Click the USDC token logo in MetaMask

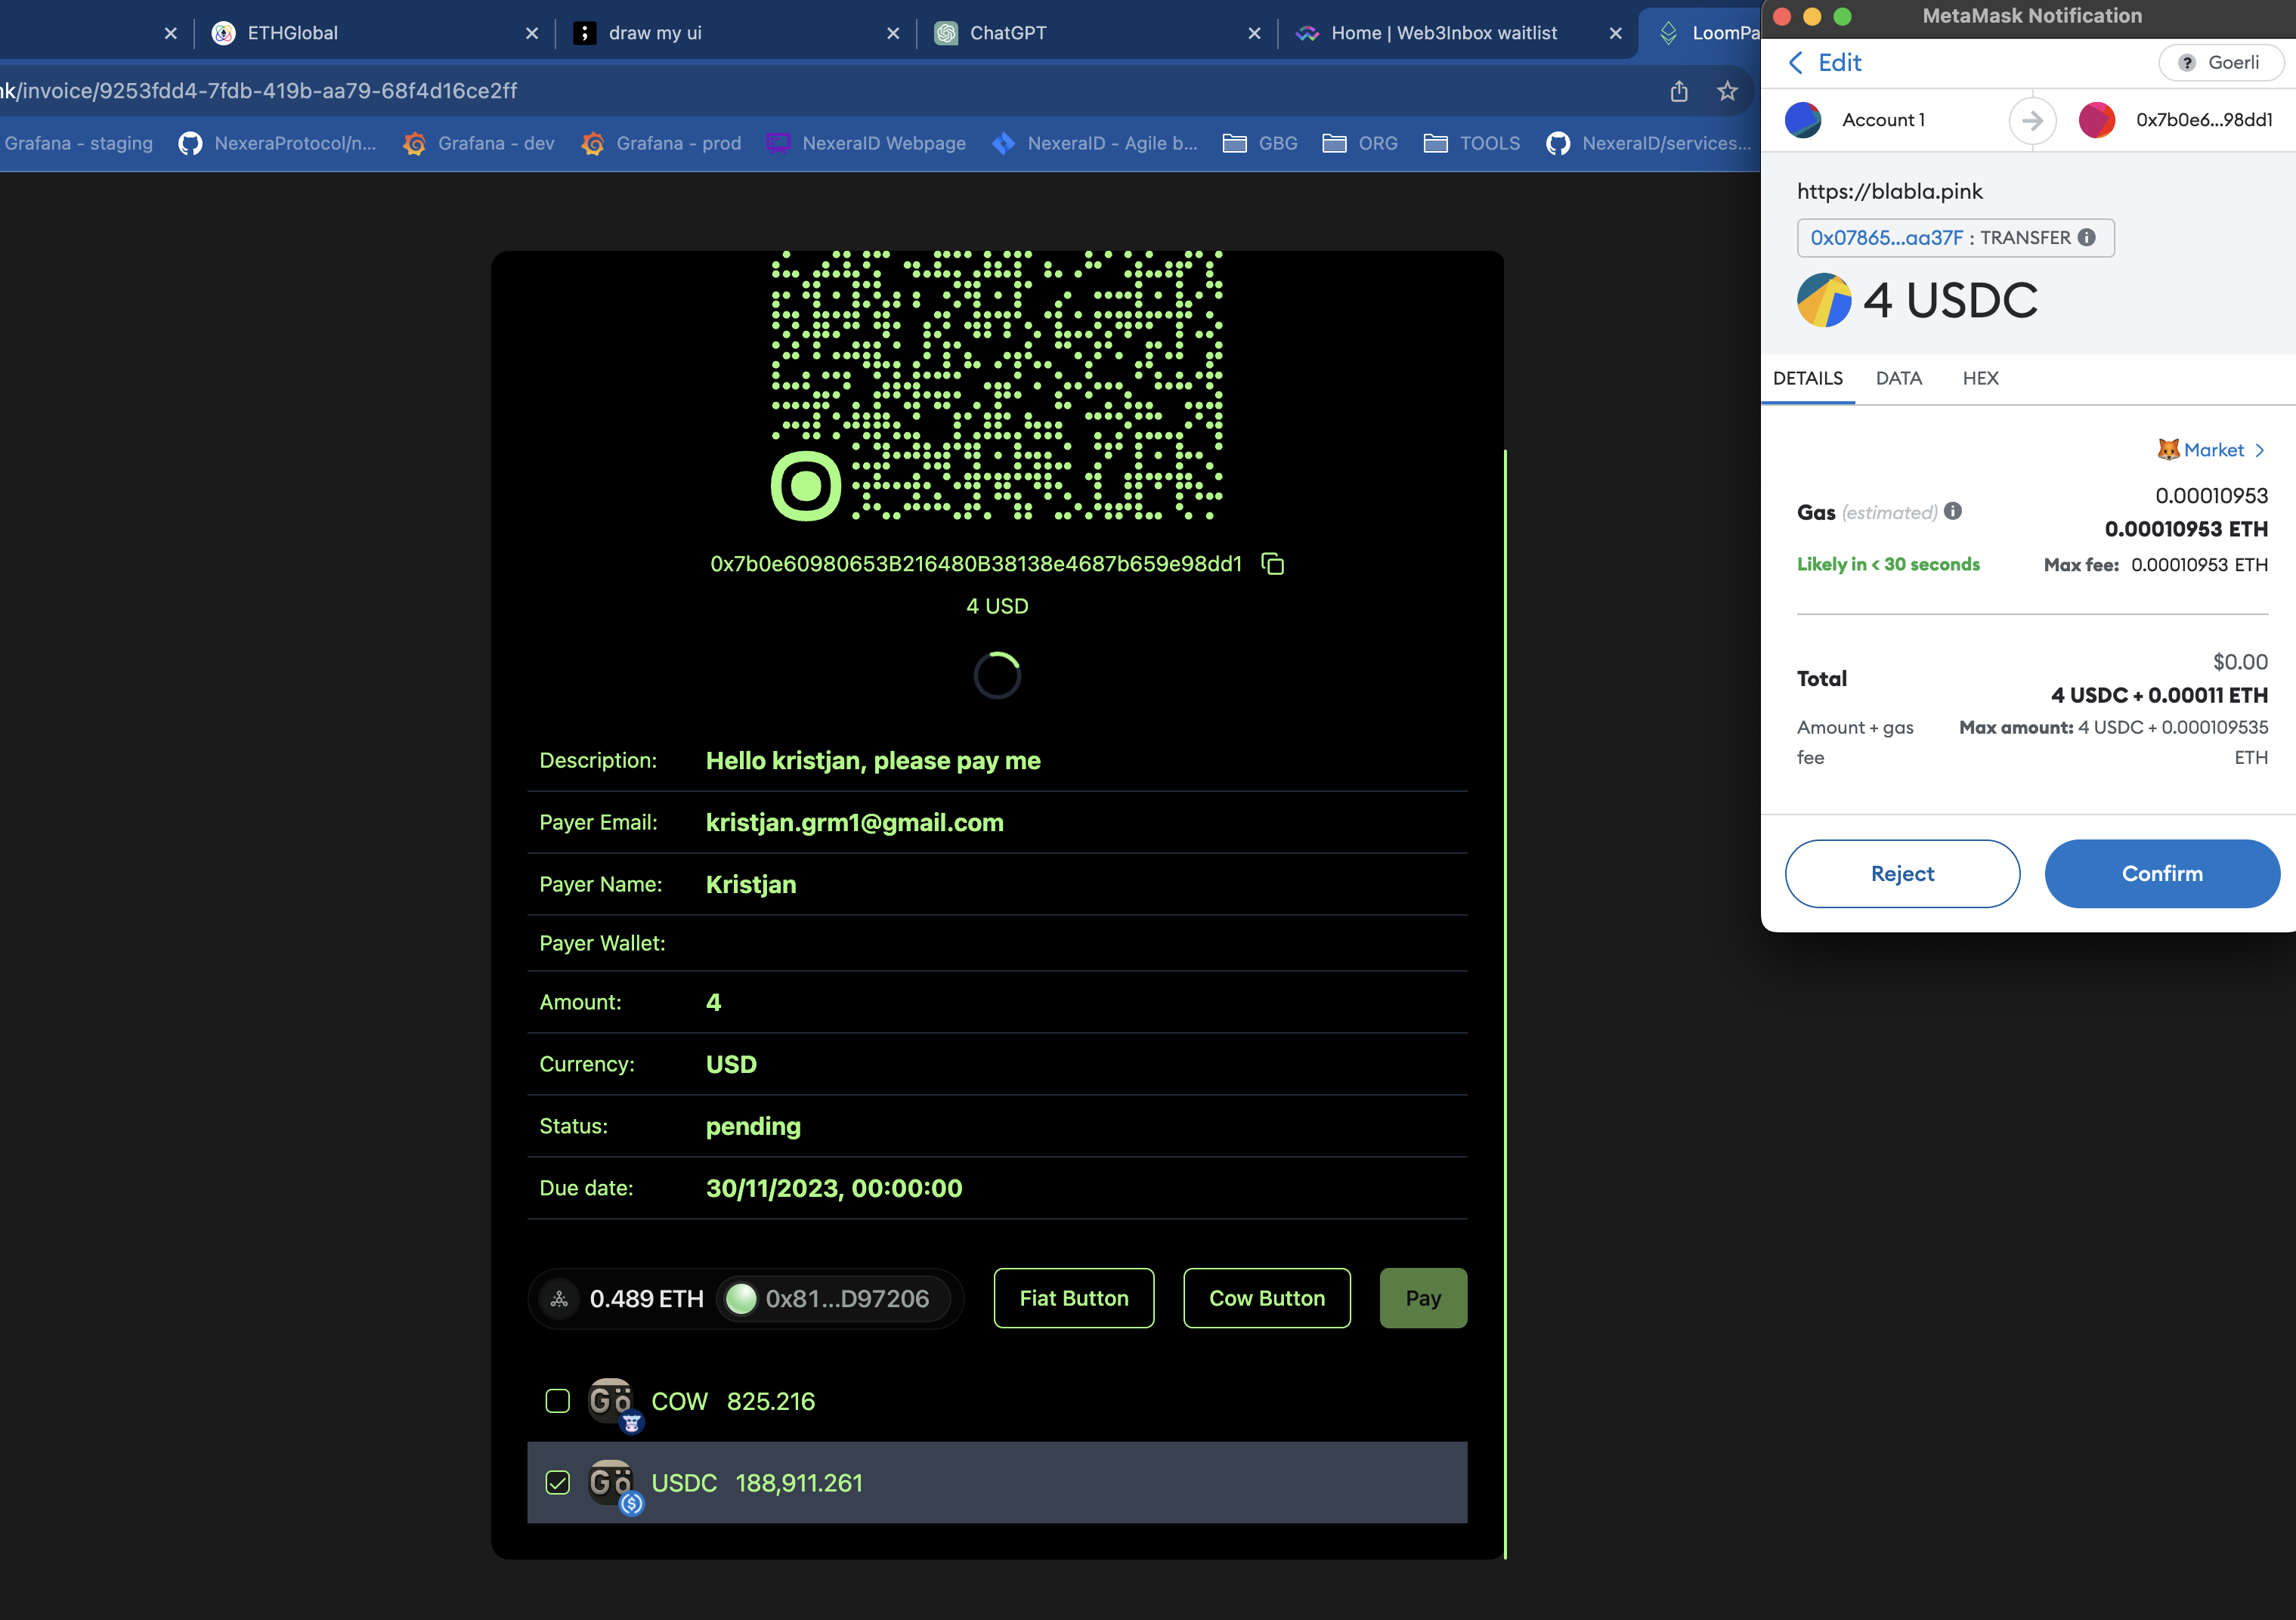1824,300
